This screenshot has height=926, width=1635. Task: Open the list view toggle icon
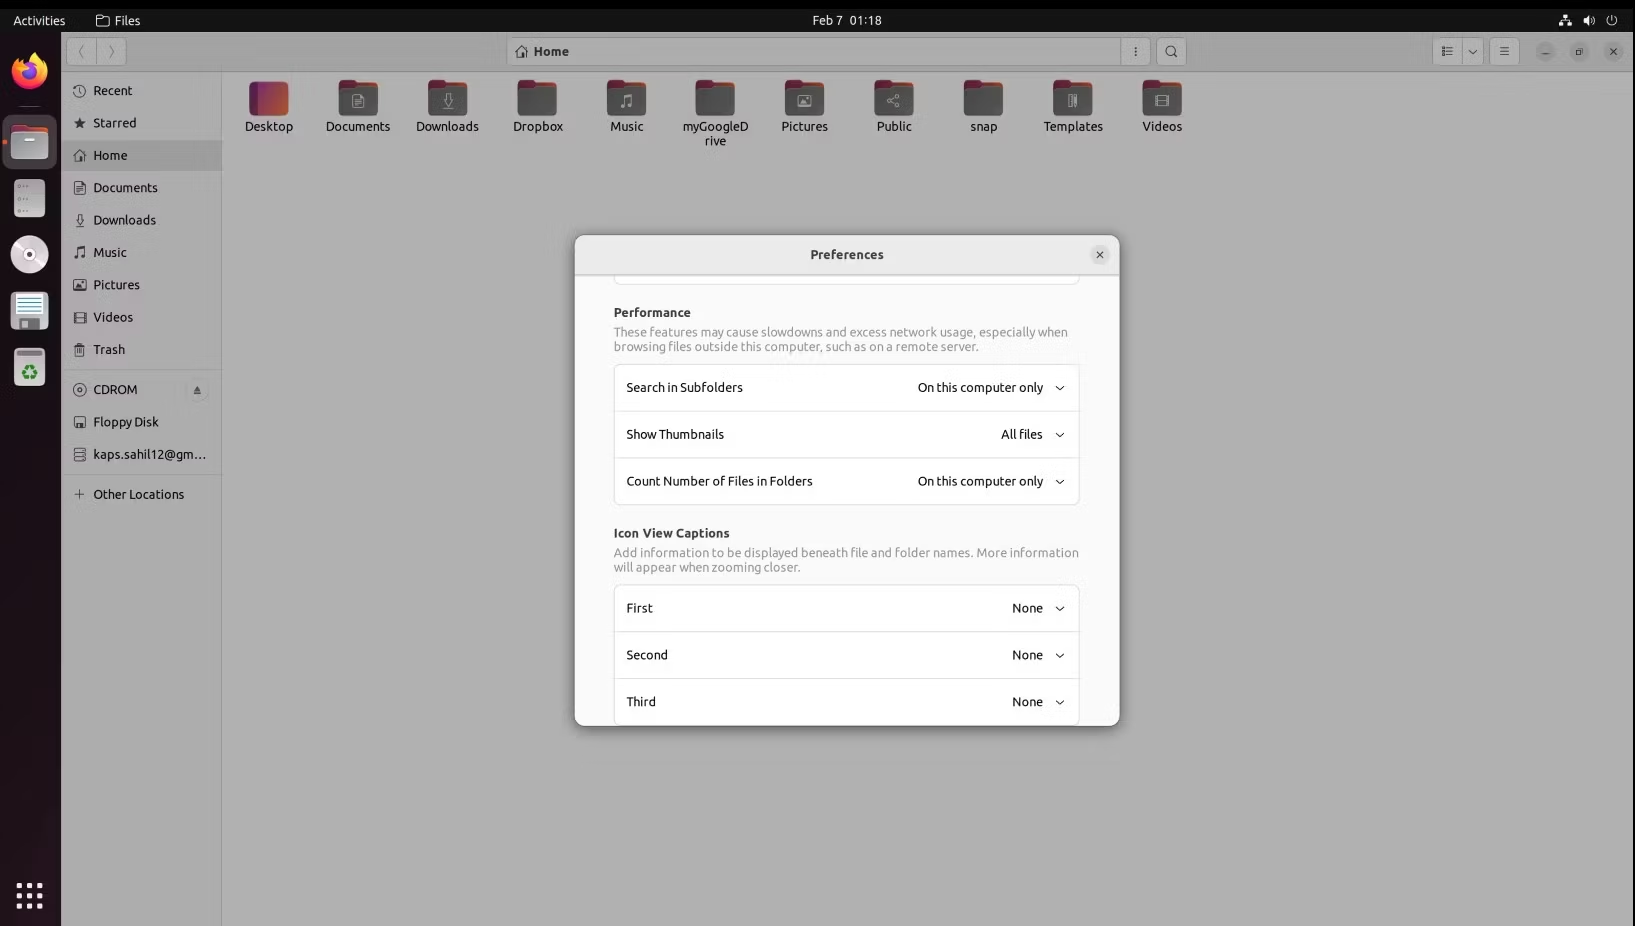click(1447, 52)
